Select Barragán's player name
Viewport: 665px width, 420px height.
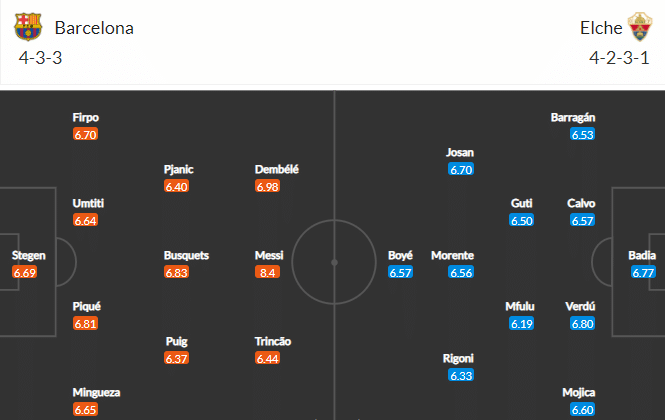573,118
